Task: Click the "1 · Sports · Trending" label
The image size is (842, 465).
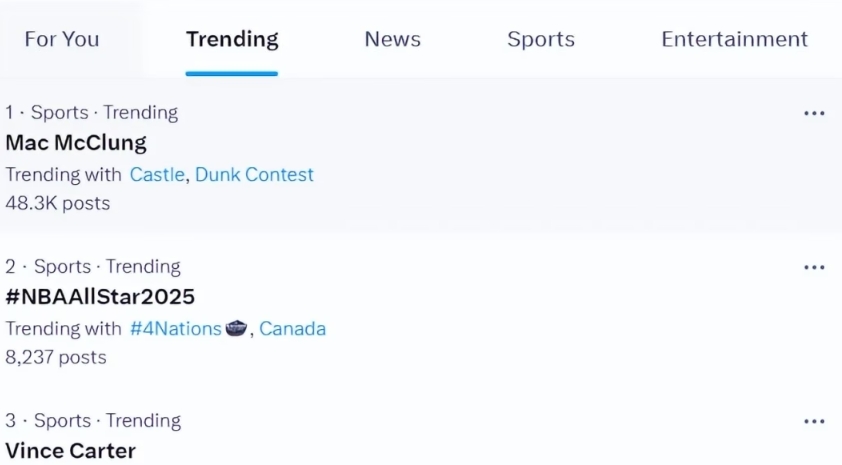Action: [92, 113]
